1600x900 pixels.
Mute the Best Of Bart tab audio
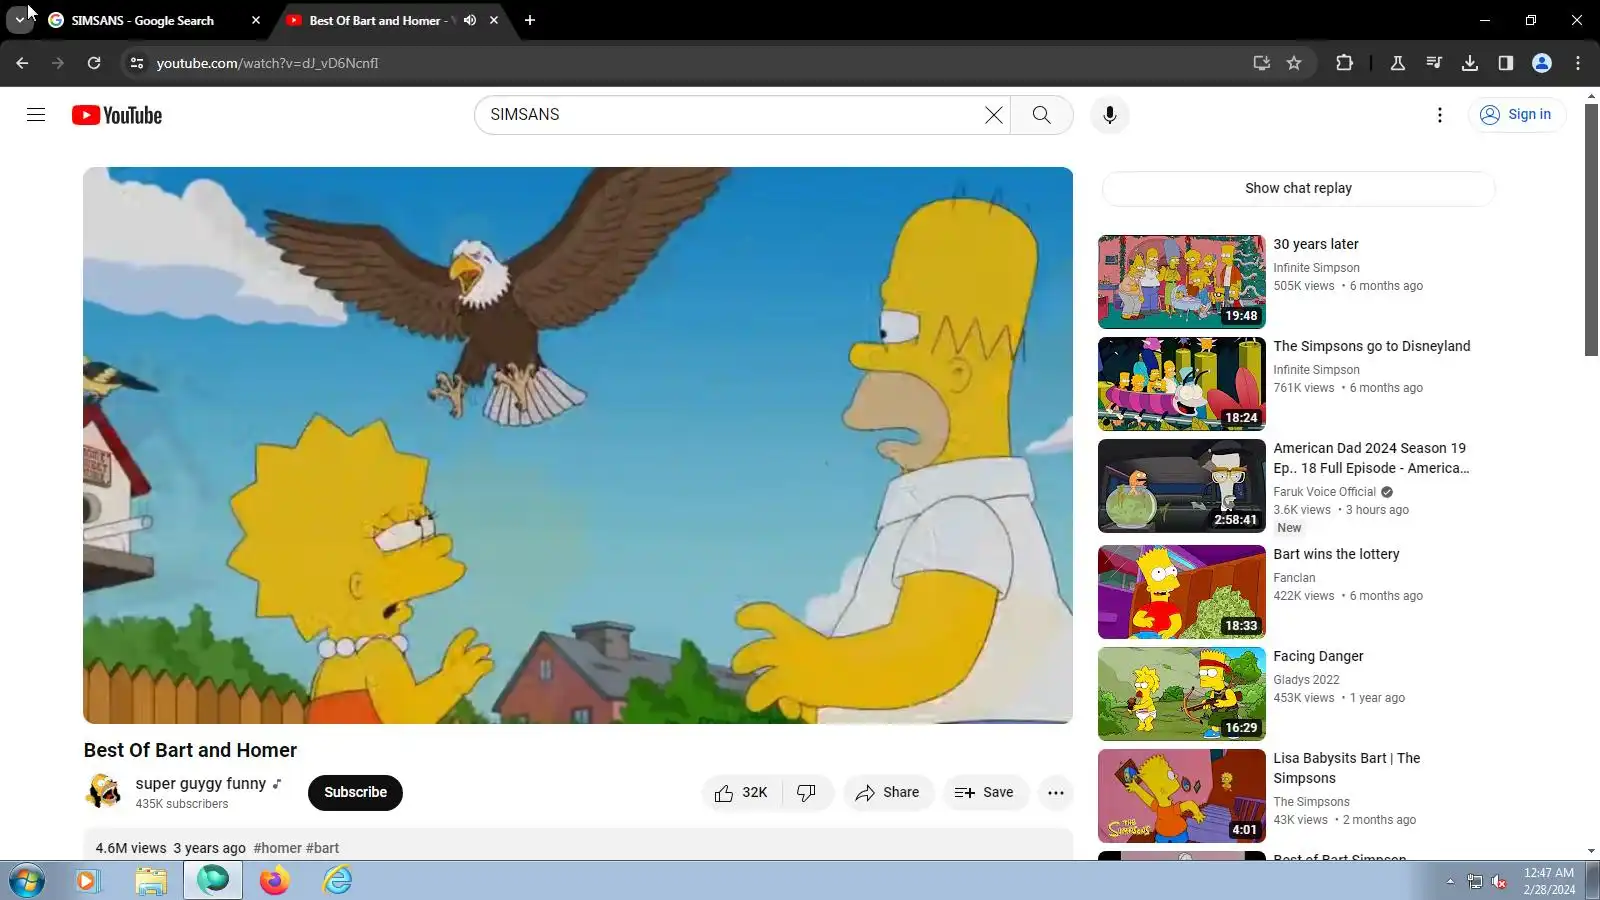470,20
